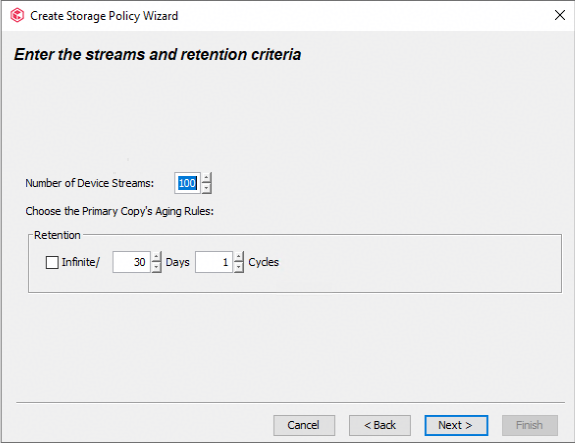
Task: Close the Create Storage Policy Wizard
Action: click(x=560, y=15)
